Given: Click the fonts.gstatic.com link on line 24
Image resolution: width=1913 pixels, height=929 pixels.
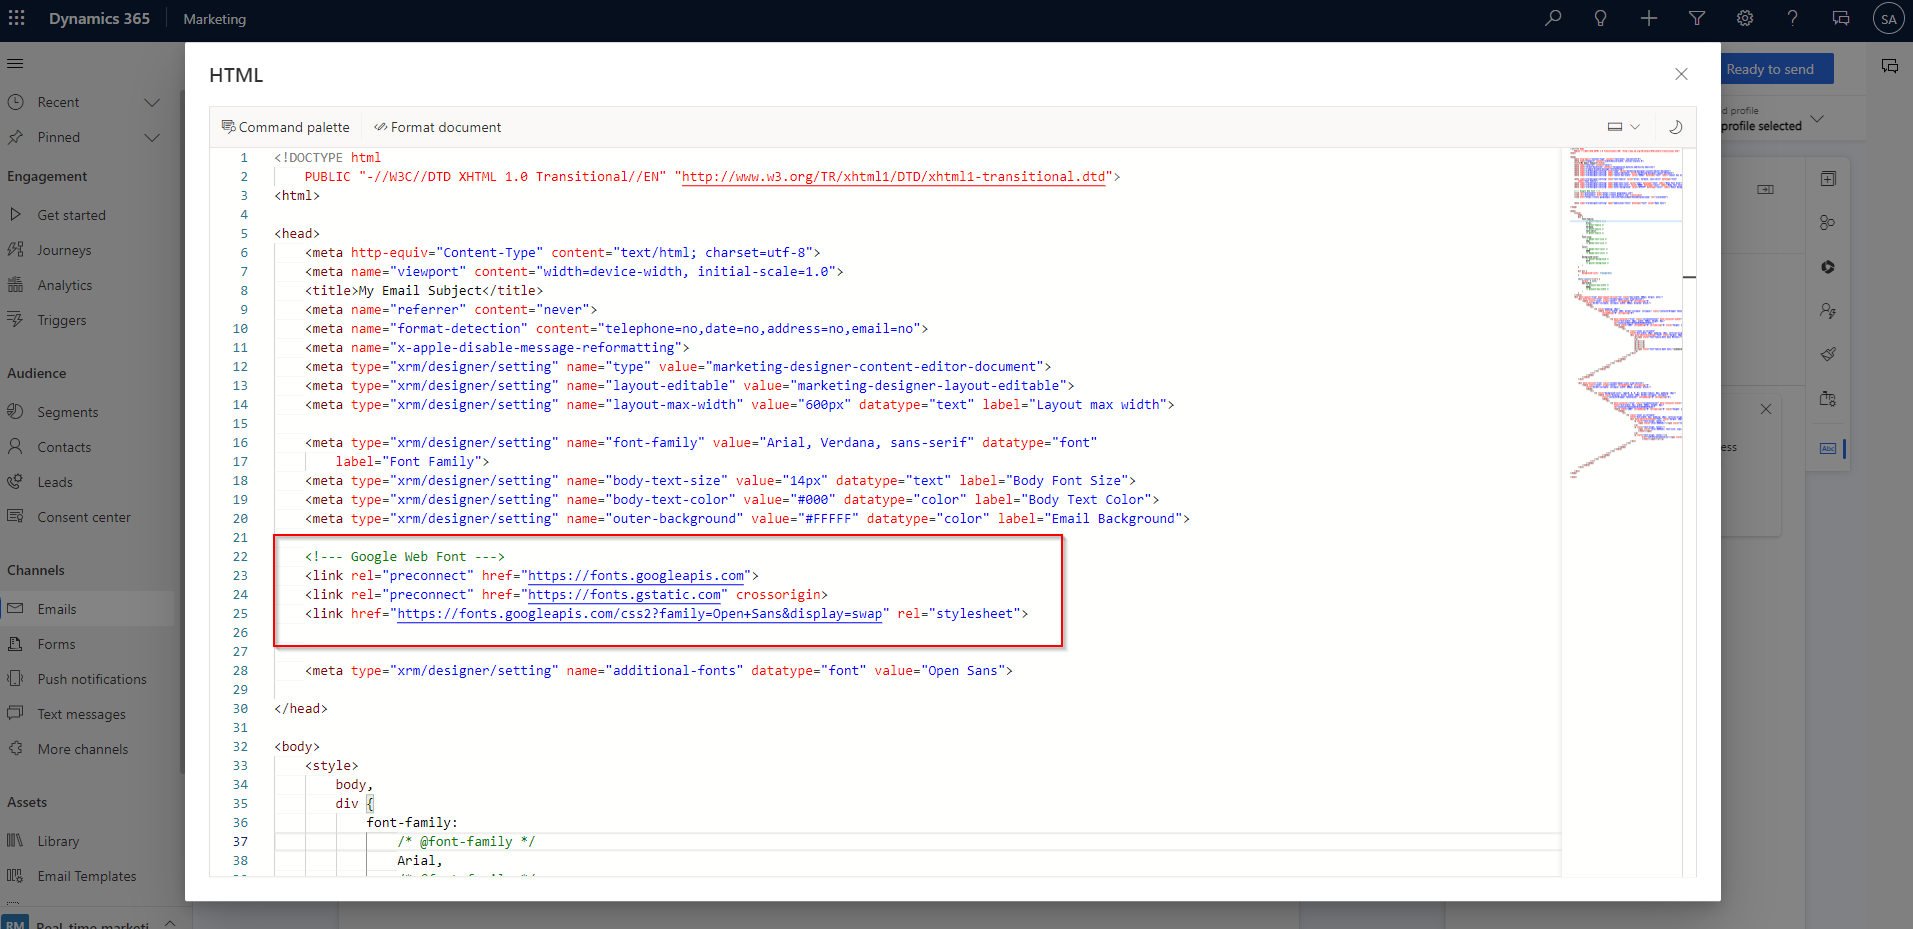Looking at the screenshot, I should 624,595.
